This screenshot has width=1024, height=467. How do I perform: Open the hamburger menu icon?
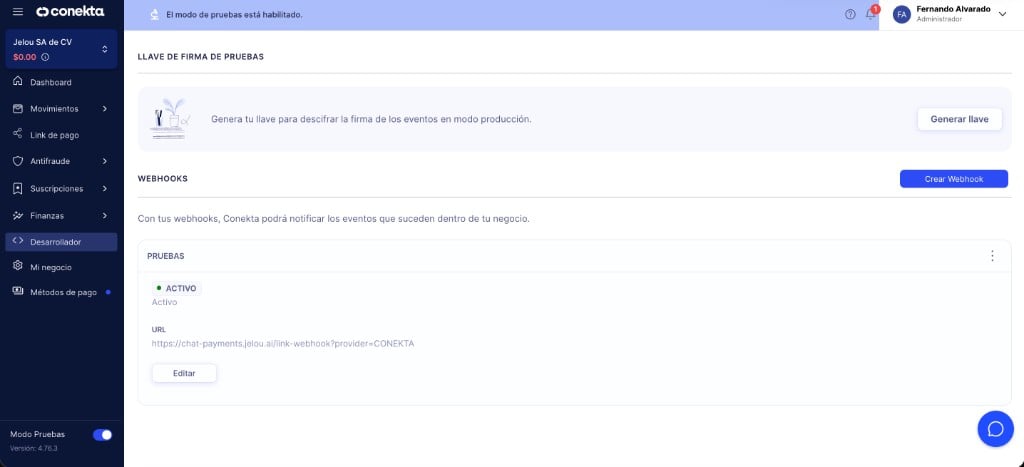18,12
